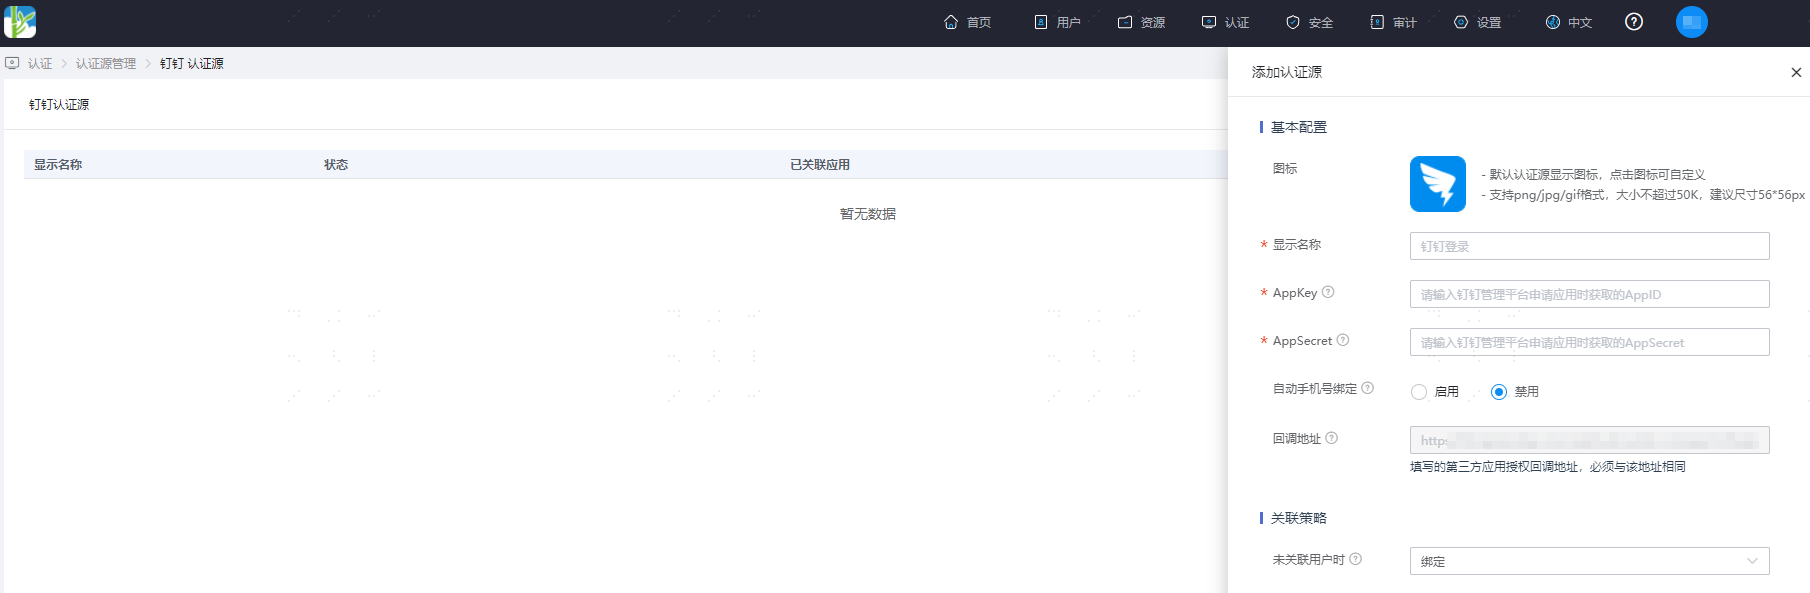Select the 禁用 radio button
Viewport: 1810px width, 593px height.
pyautogui.click(x=1499, y=392)
